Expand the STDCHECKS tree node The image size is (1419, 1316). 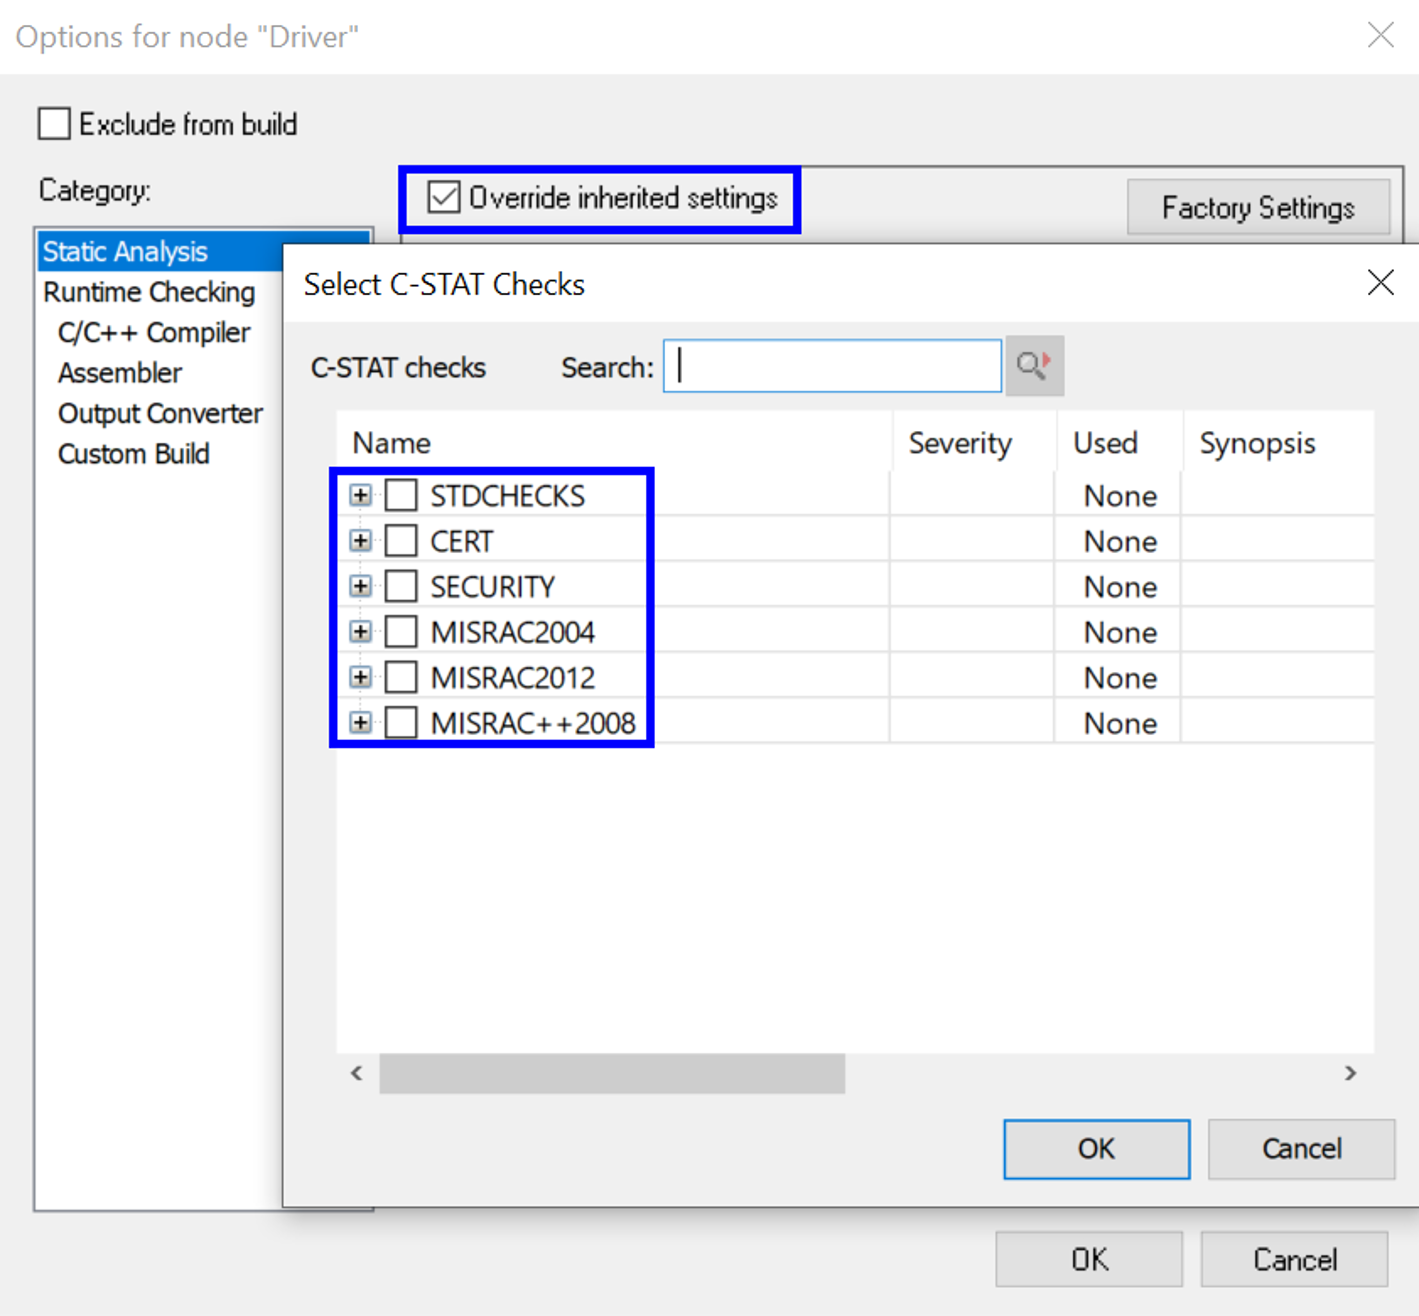tap(360, 494)
